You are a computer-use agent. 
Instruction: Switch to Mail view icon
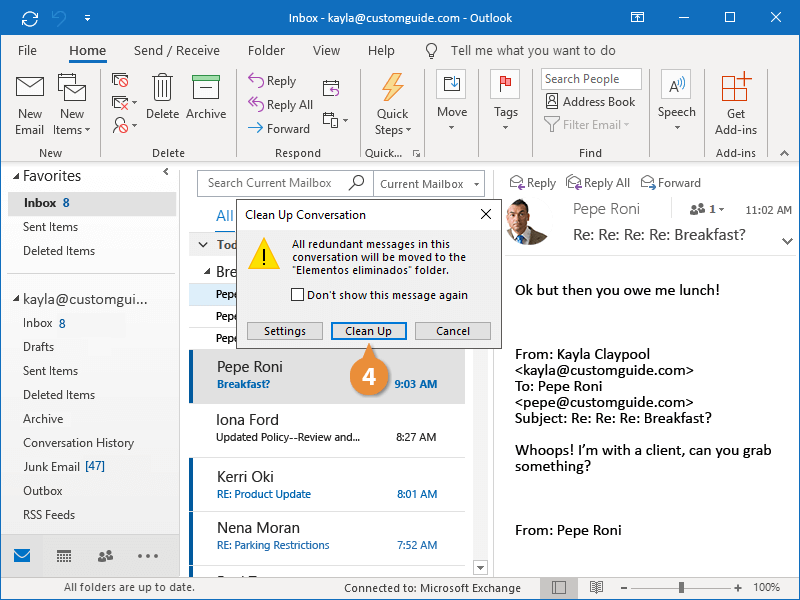coord(22,556)
